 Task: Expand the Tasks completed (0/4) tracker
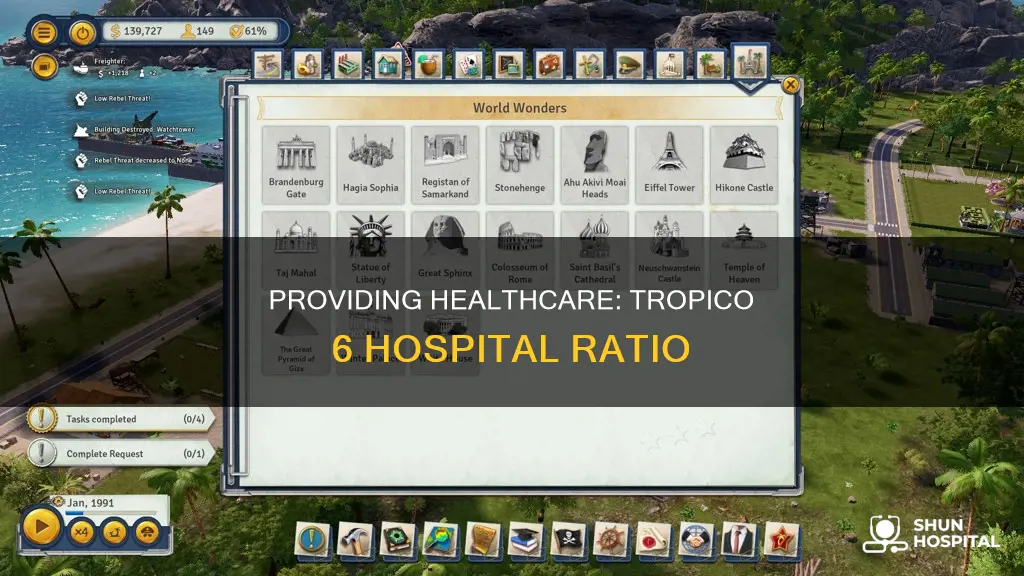pyautogui.click(x=120, y=419)
